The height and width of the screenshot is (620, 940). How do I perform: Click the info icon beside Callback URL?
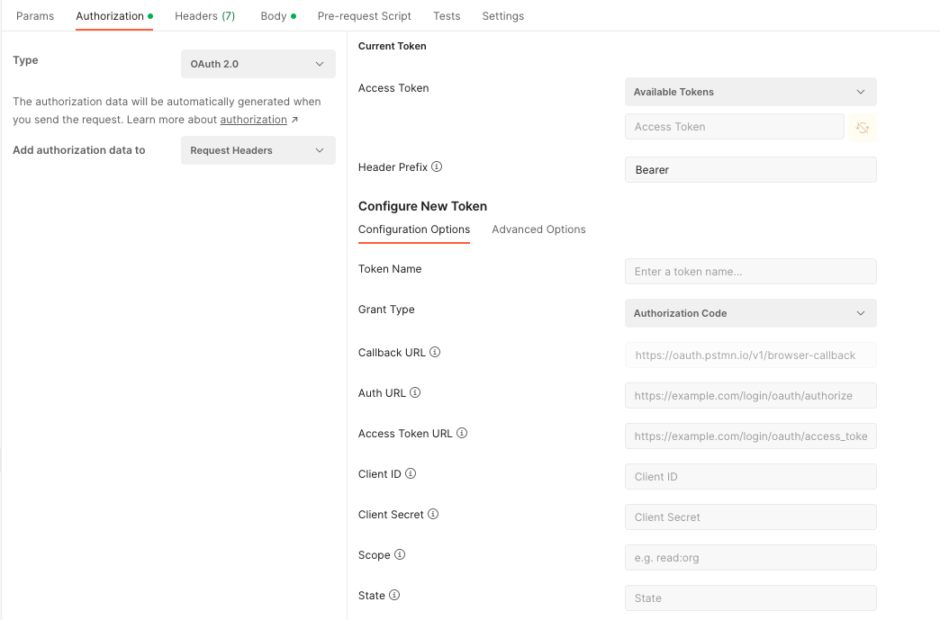(x=435, y=352)
